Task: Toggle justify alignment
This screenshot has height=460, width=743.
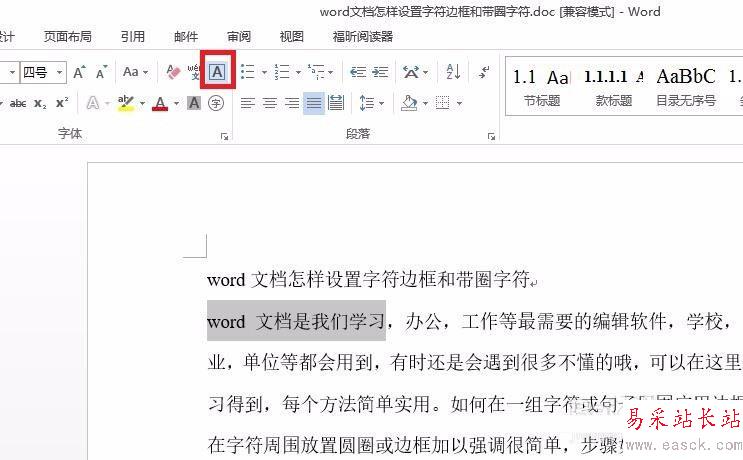Action: 314,103
